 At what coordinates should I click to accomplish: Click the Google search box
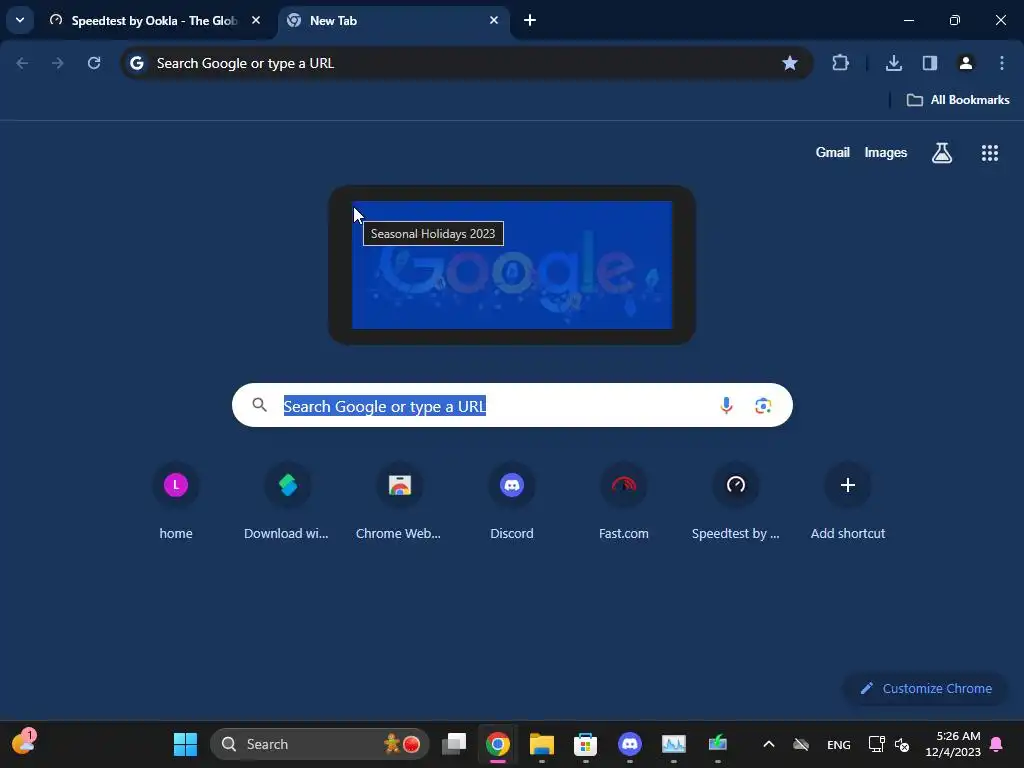tap(512, 406)
